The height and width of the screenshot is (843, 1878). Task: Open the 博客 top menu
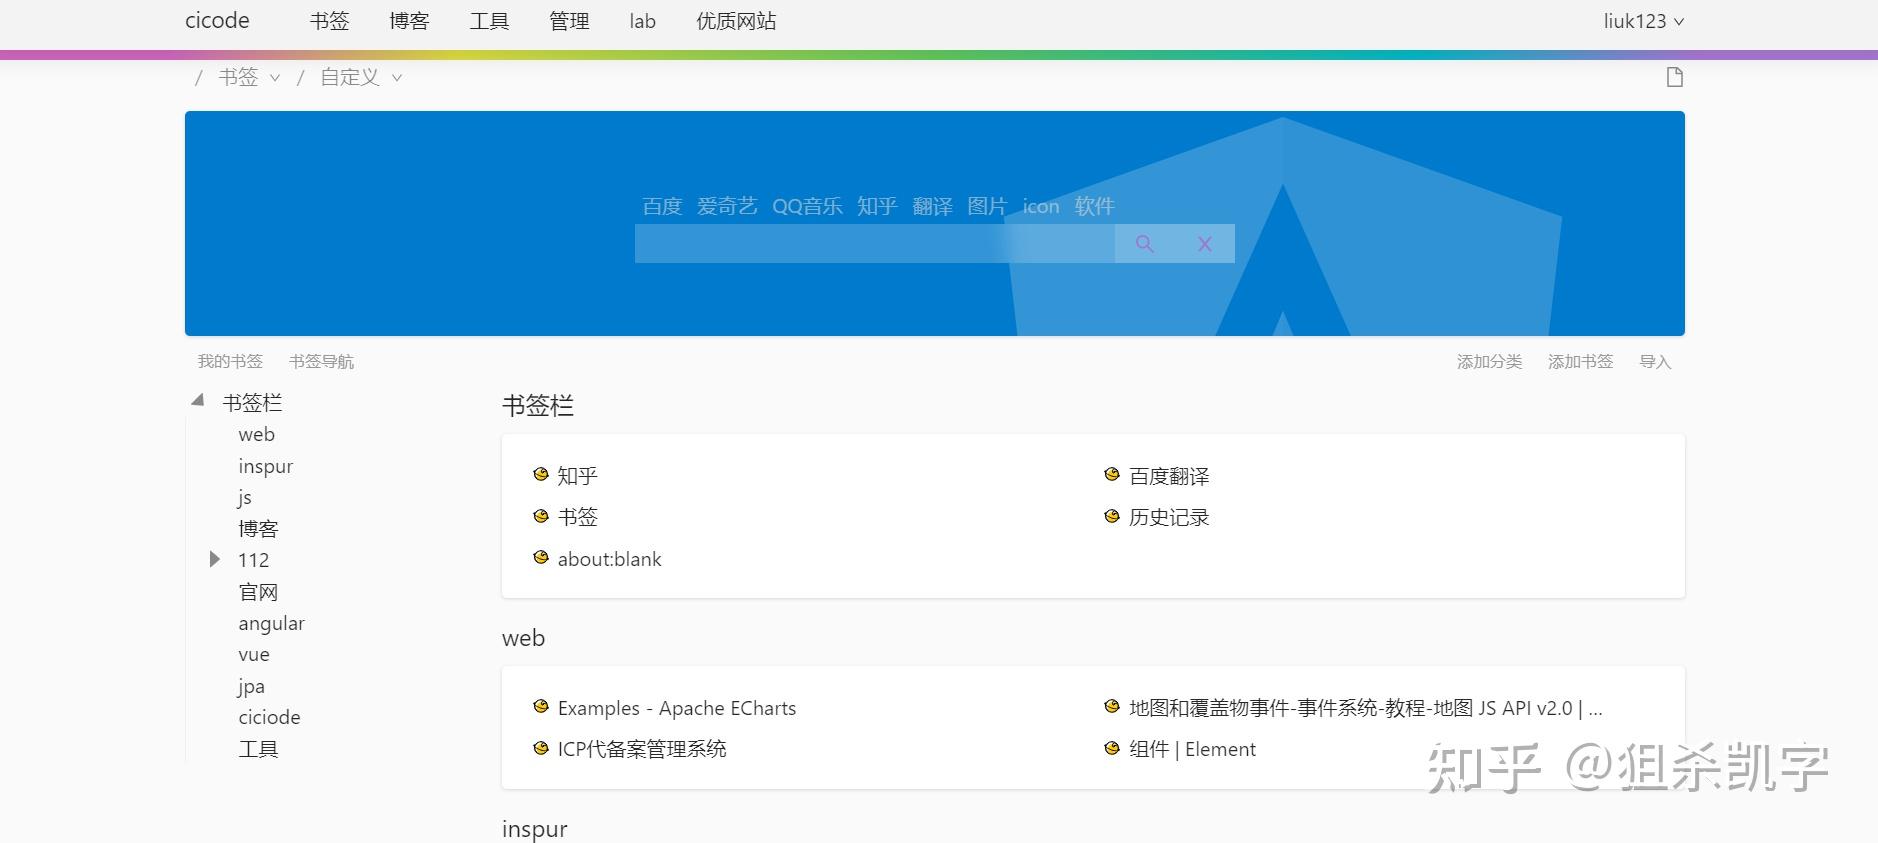tap(409, 21)
